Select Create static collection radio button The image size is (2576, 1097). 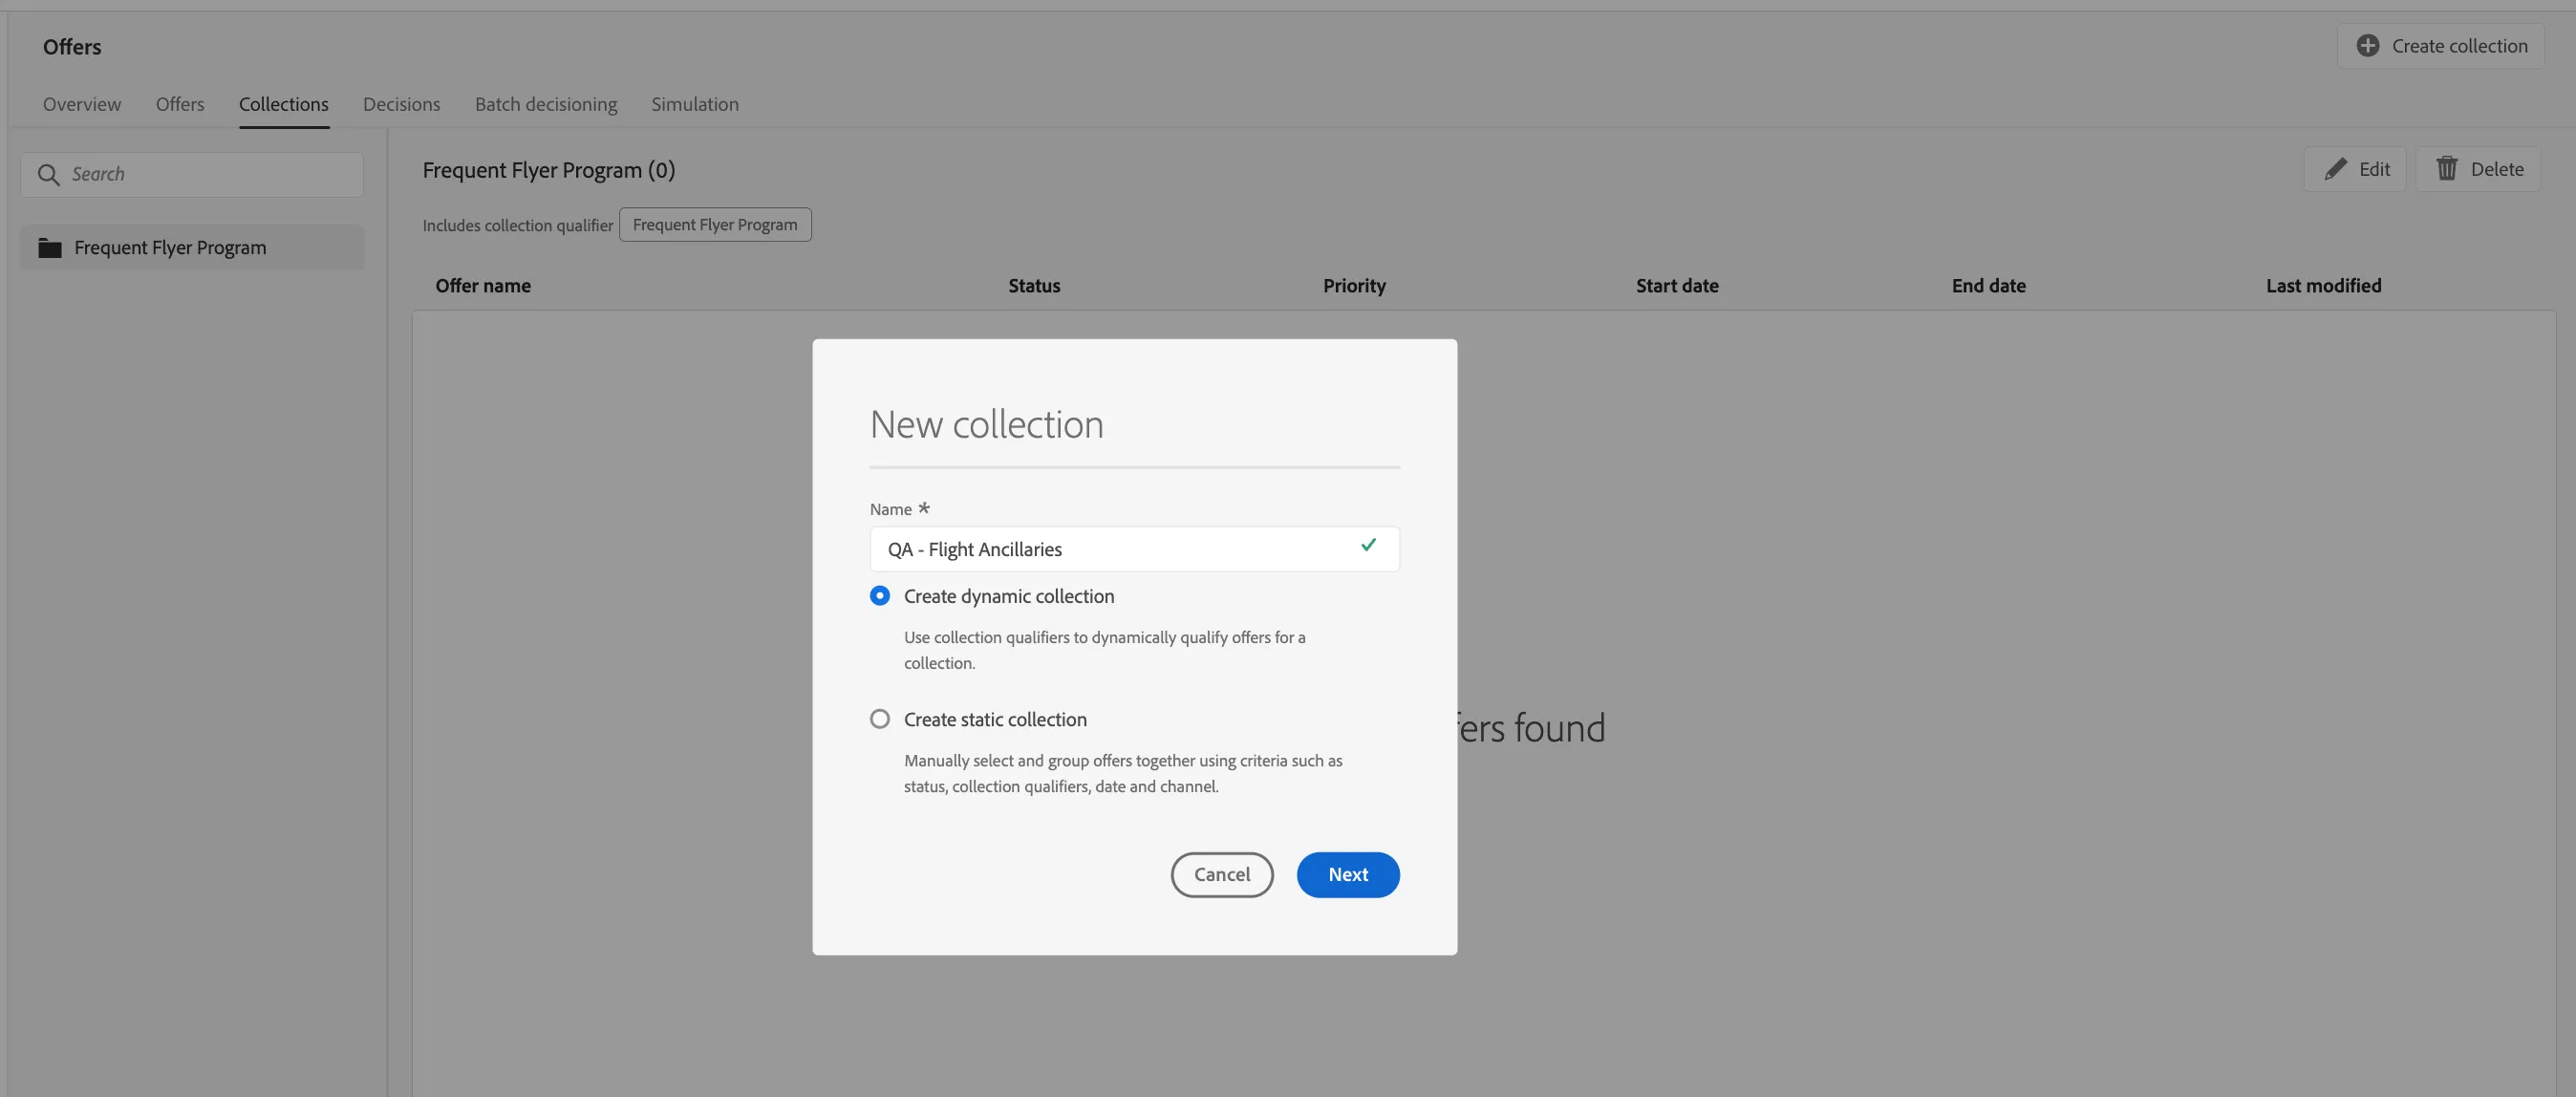(x=879, y=719)
